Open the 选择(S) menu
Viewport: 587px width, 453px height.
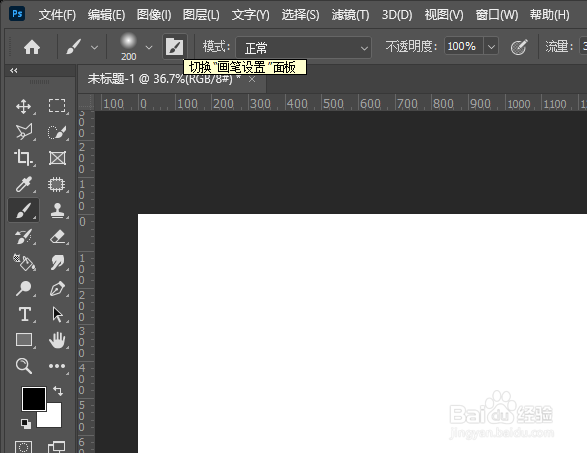pos(300,15)
